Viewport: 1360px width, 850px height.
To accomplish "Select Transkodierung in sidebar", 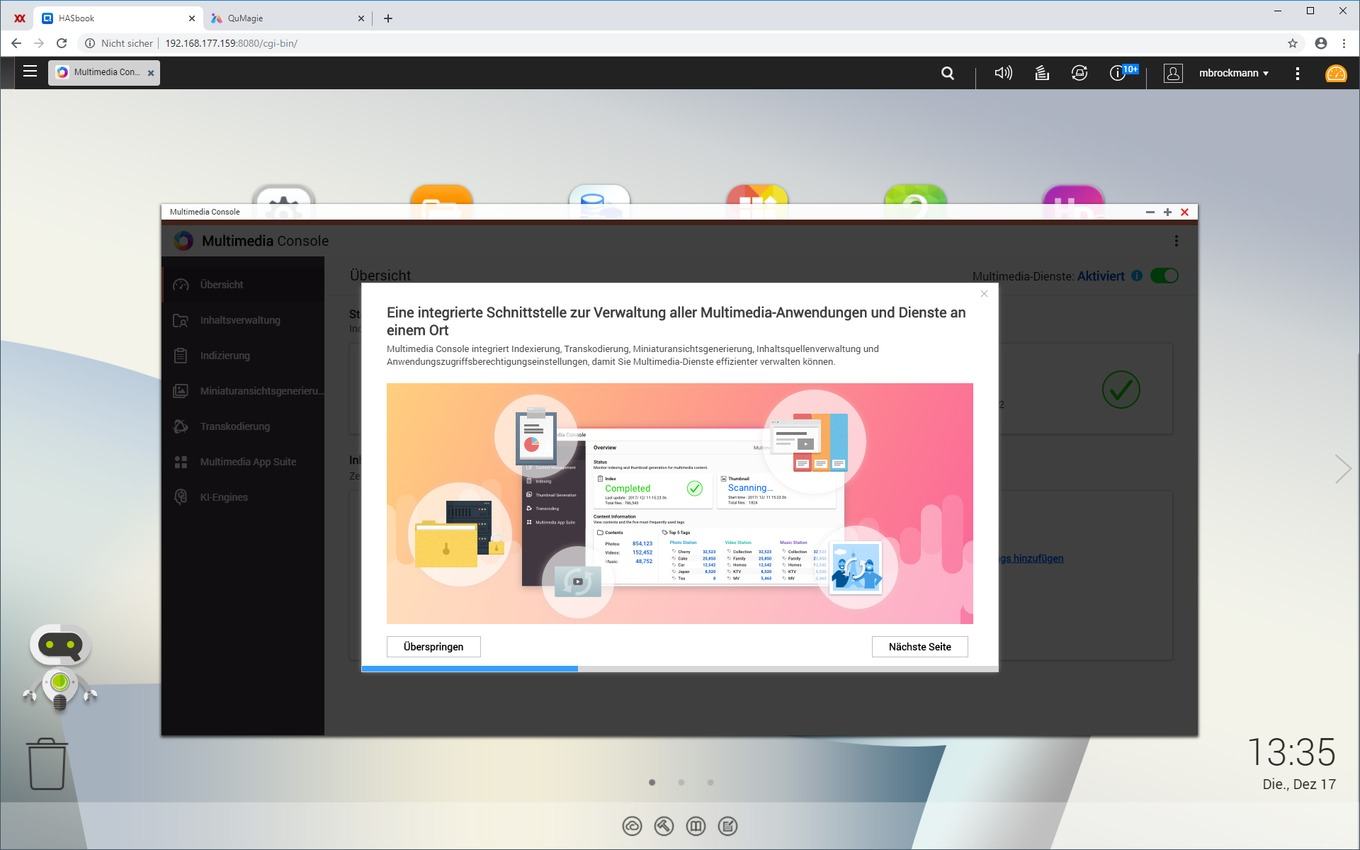I will coord(242,426).
